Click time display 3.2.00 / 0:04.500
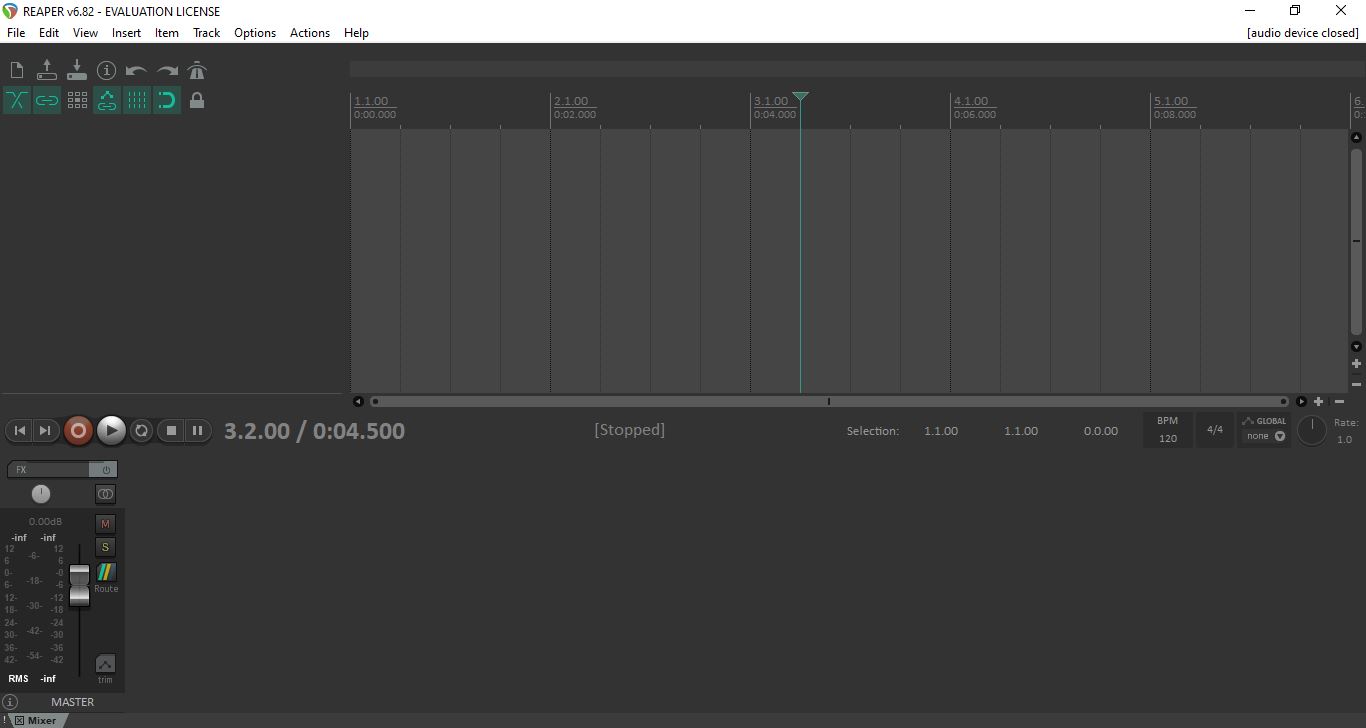This screenshot has height=728, width=1366. [x=314, y=431]
